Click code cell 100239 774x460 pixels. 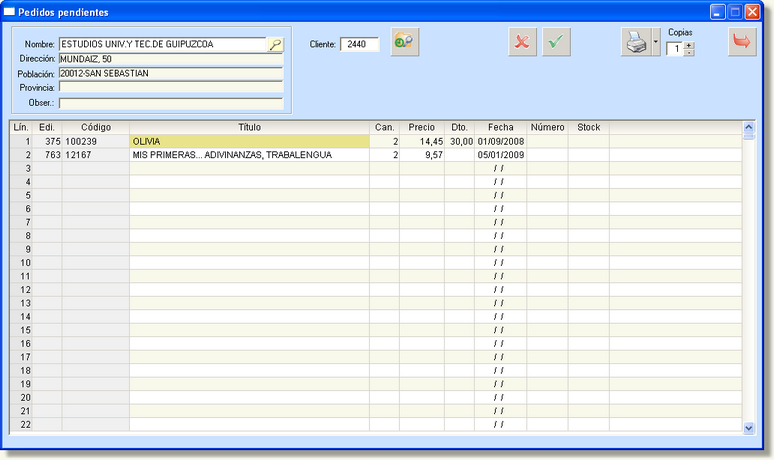click(96, 142)
